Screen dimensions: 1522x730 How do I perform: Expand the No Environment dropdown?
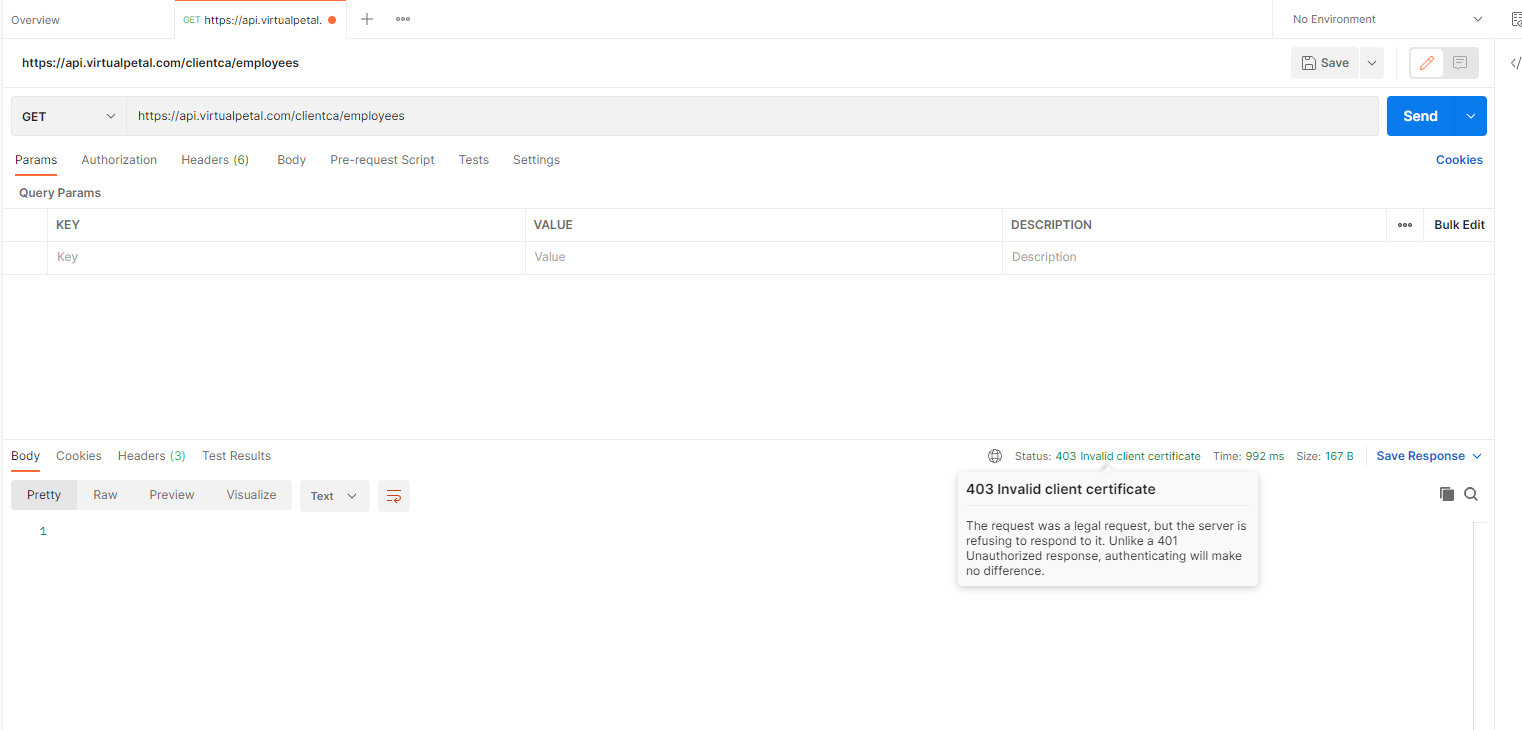coord(1388,19)
